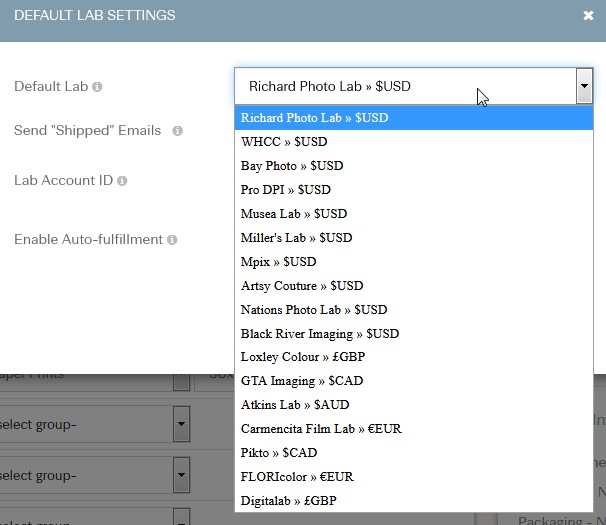
Task: Select Black River Imaging » $USD
Action: coord(414,334)
